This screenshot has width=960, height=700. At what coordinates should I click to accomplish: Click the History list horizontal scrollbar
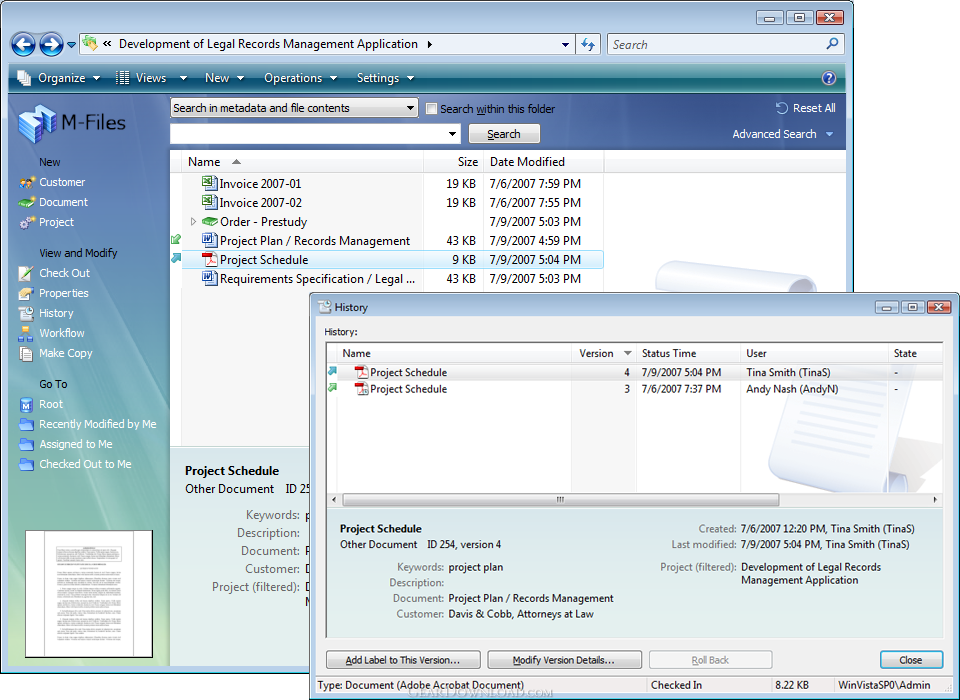pos(634,500)
